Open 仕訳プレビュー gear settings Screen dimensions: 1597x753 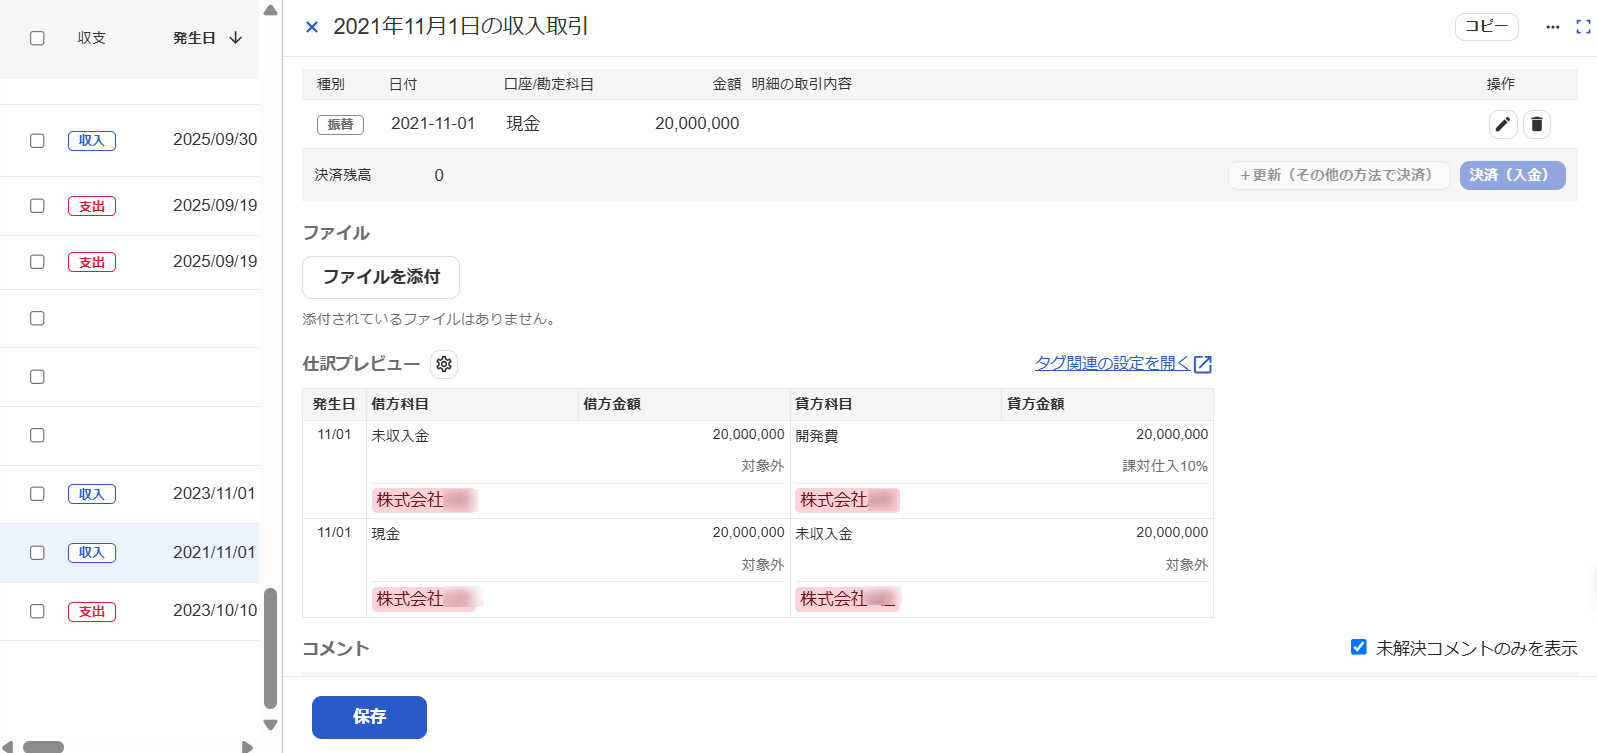click(444, 364)
